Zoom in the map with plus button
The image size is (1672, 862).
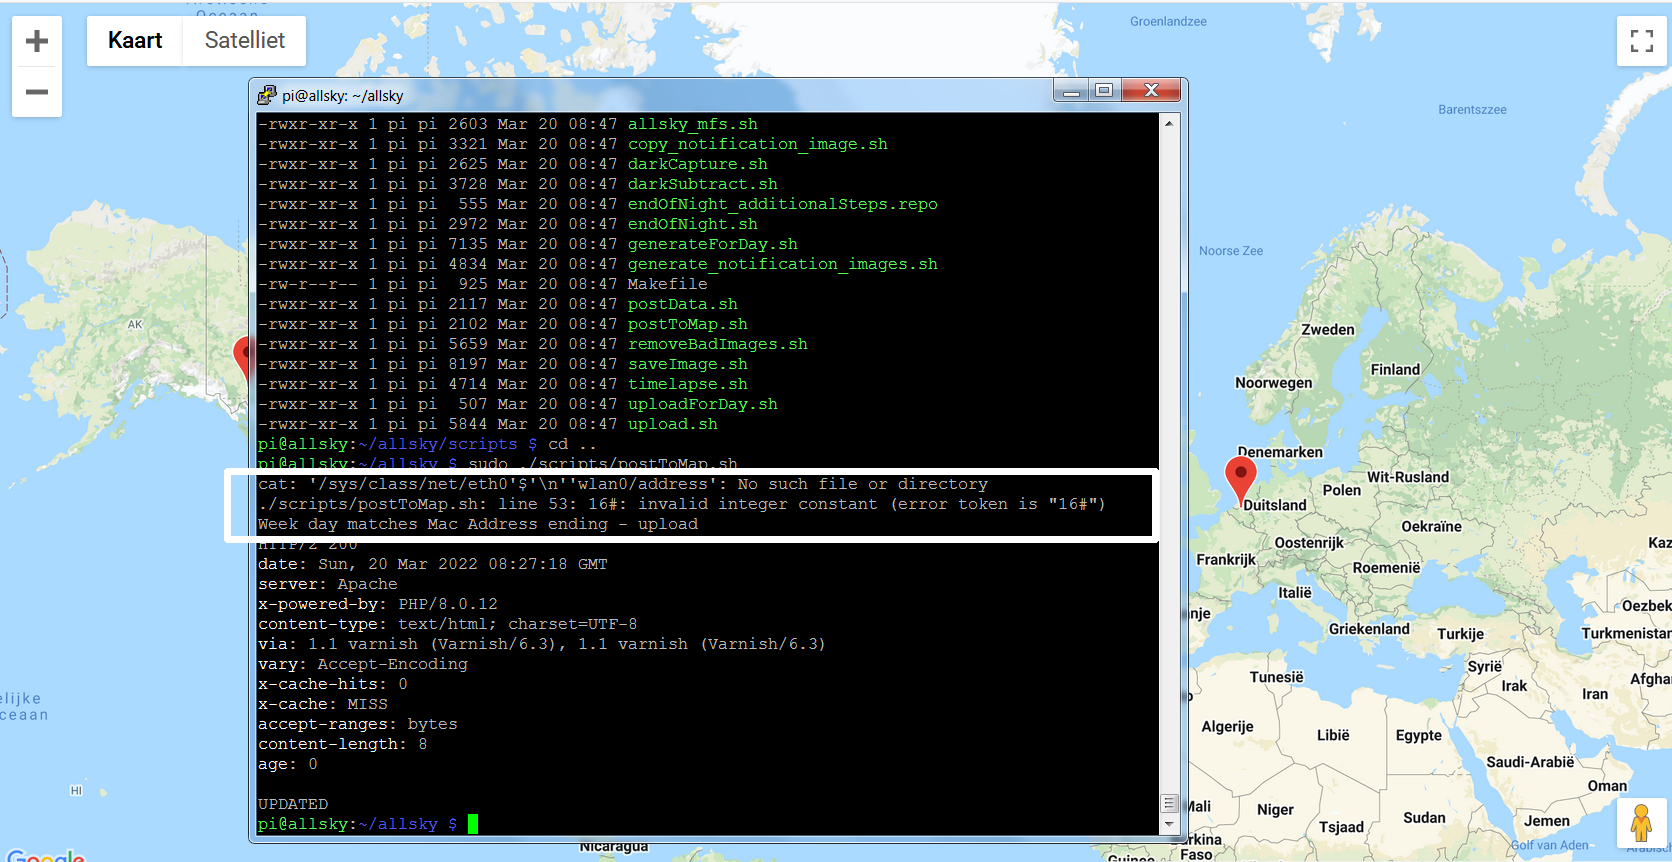pyautogui.click(x=37, y=41)
